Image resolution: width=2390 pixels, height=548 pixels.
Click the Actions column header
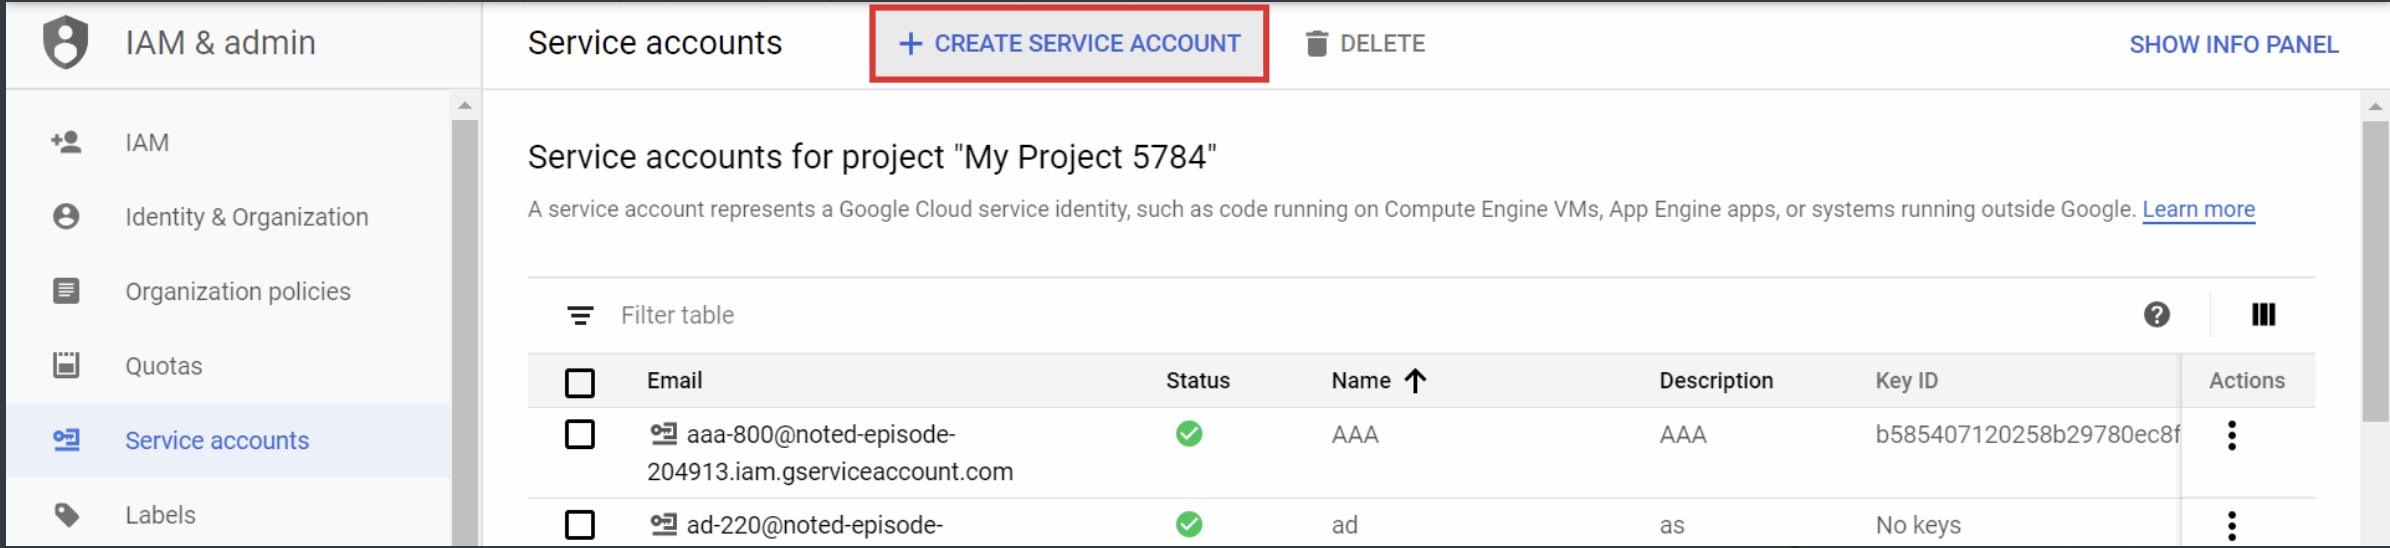pyautogui.click(x=2247, y=380)
